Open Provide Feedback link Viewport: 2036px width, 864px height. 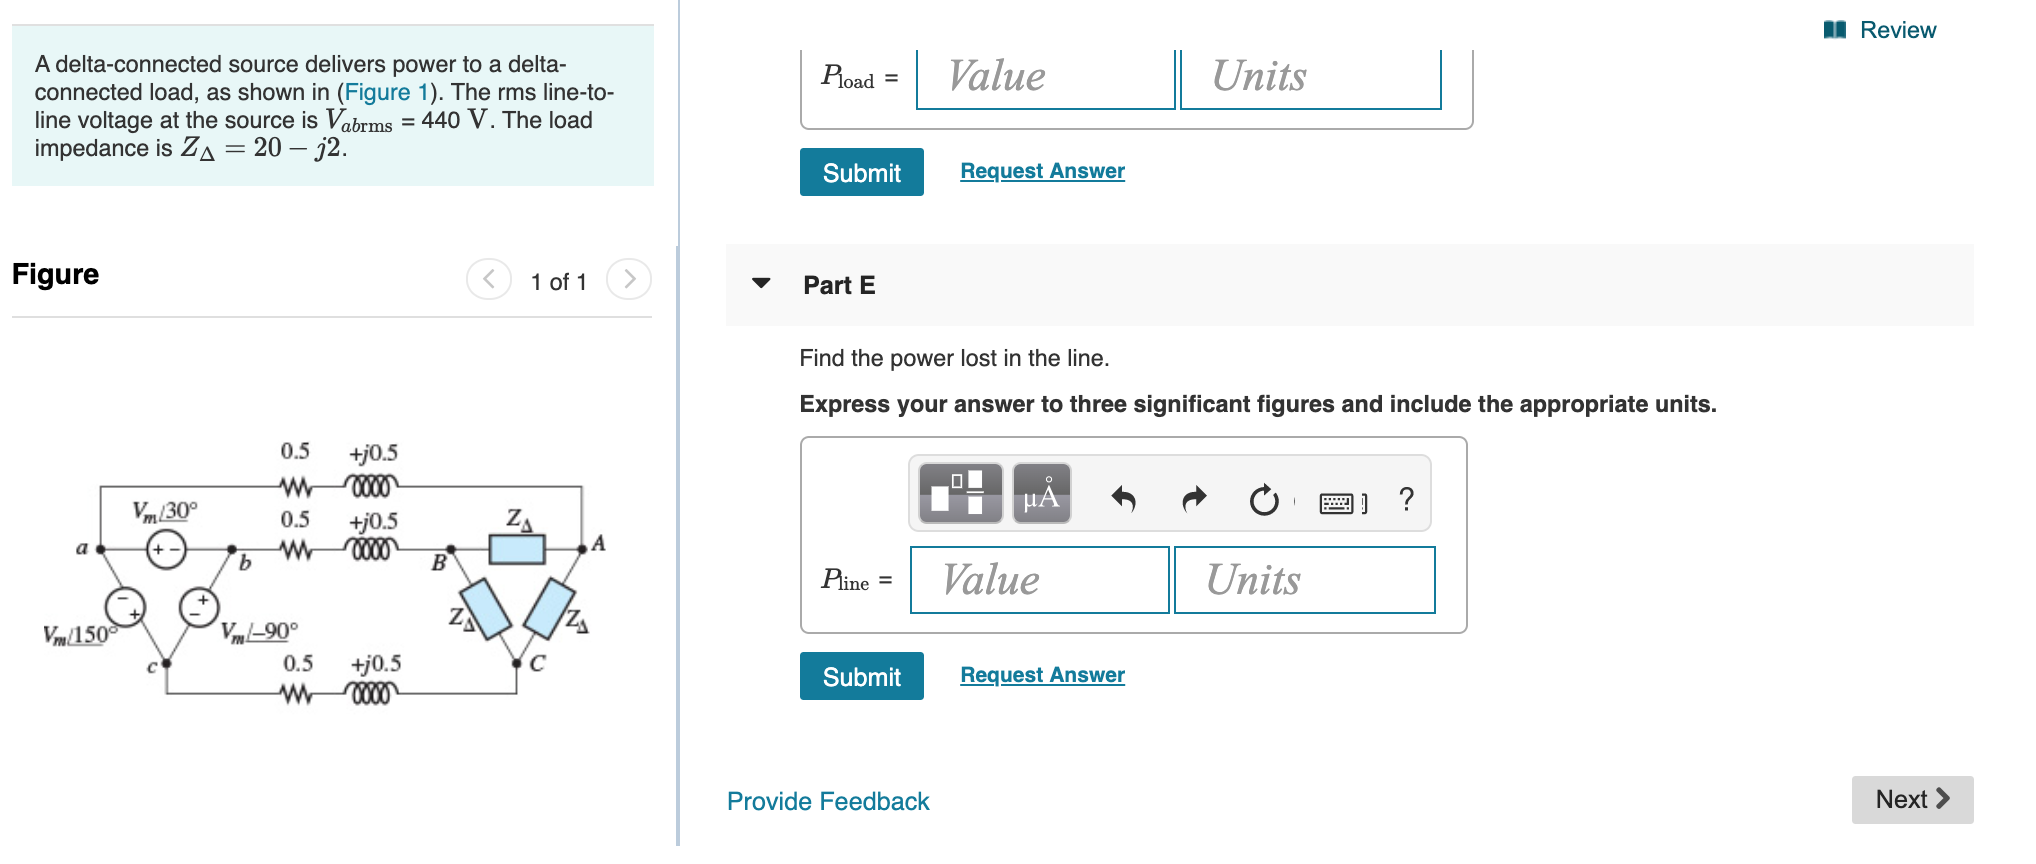tap(828, 801)
